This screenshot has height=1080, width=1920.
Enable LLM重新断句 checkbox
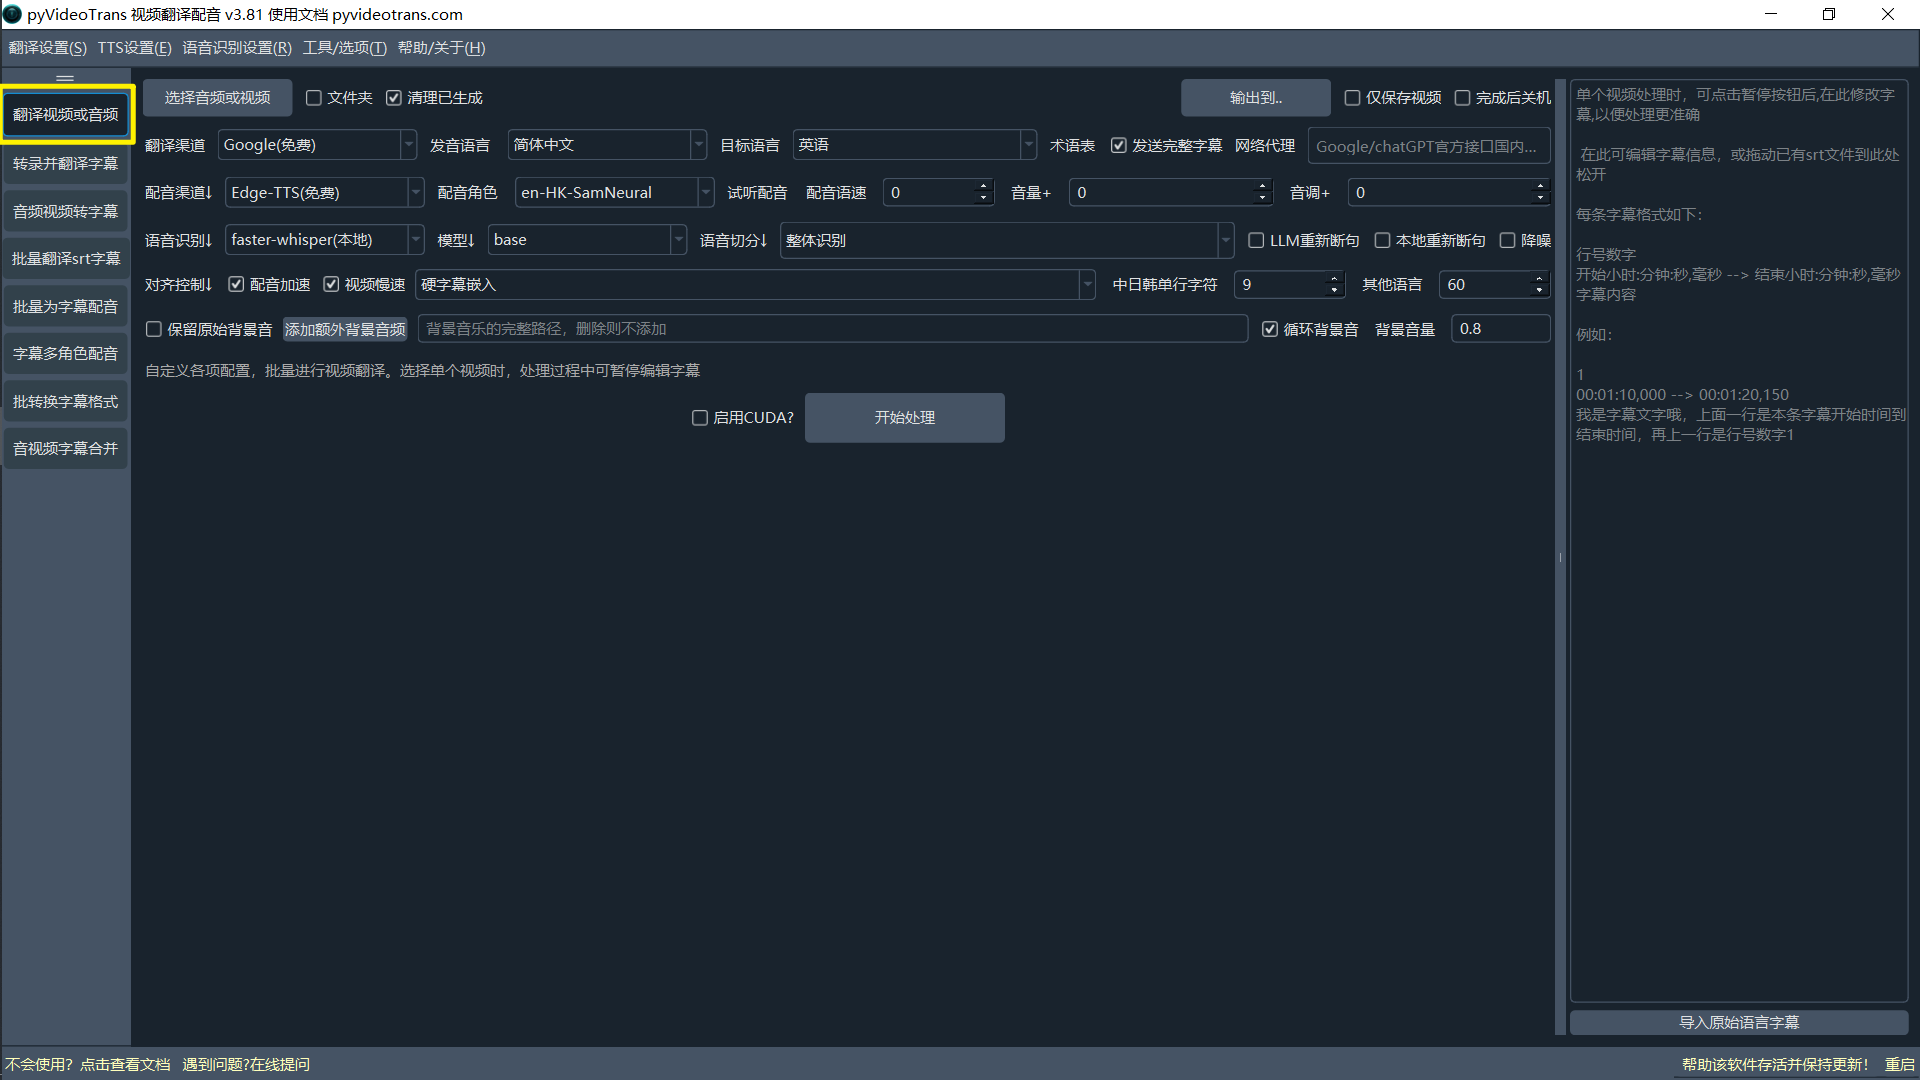(1256, 240)
